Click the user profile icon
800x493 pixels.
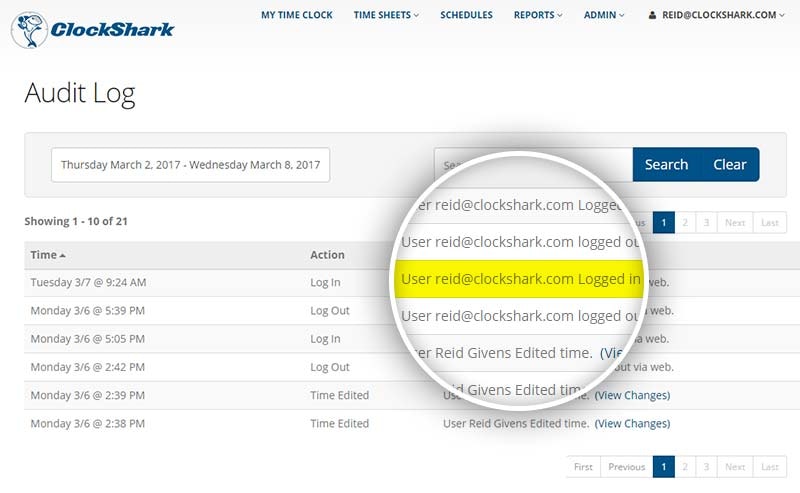pos(652,15)
